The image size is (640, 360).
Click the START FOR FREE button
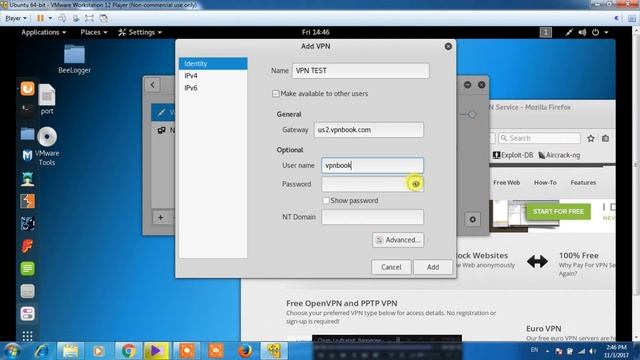(x=558, y=211)
